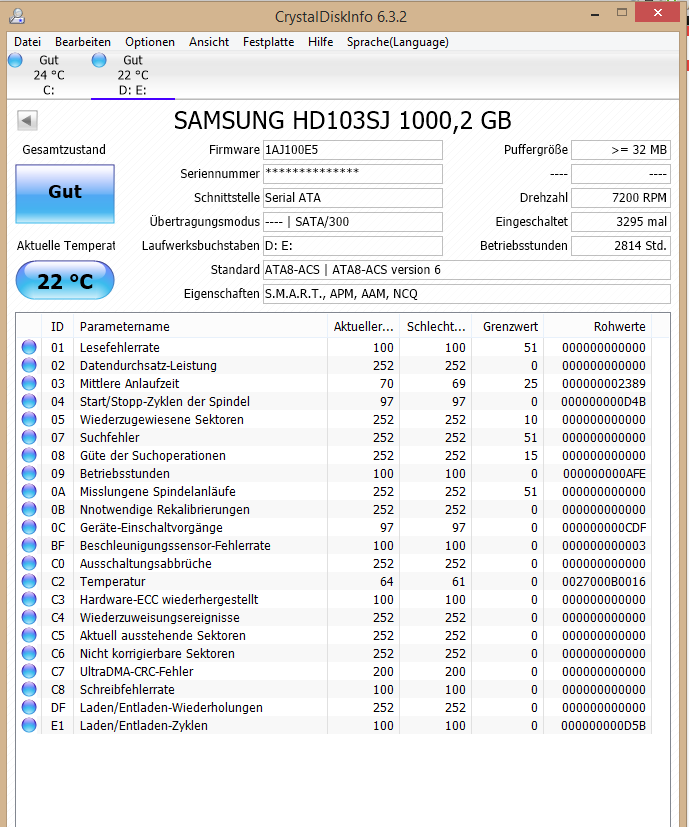The height and width of the screenshot is (827, 689).
Task: Click status icon for Aktuell ausstehende Sektoren
Action: click(x=29, y=635)
